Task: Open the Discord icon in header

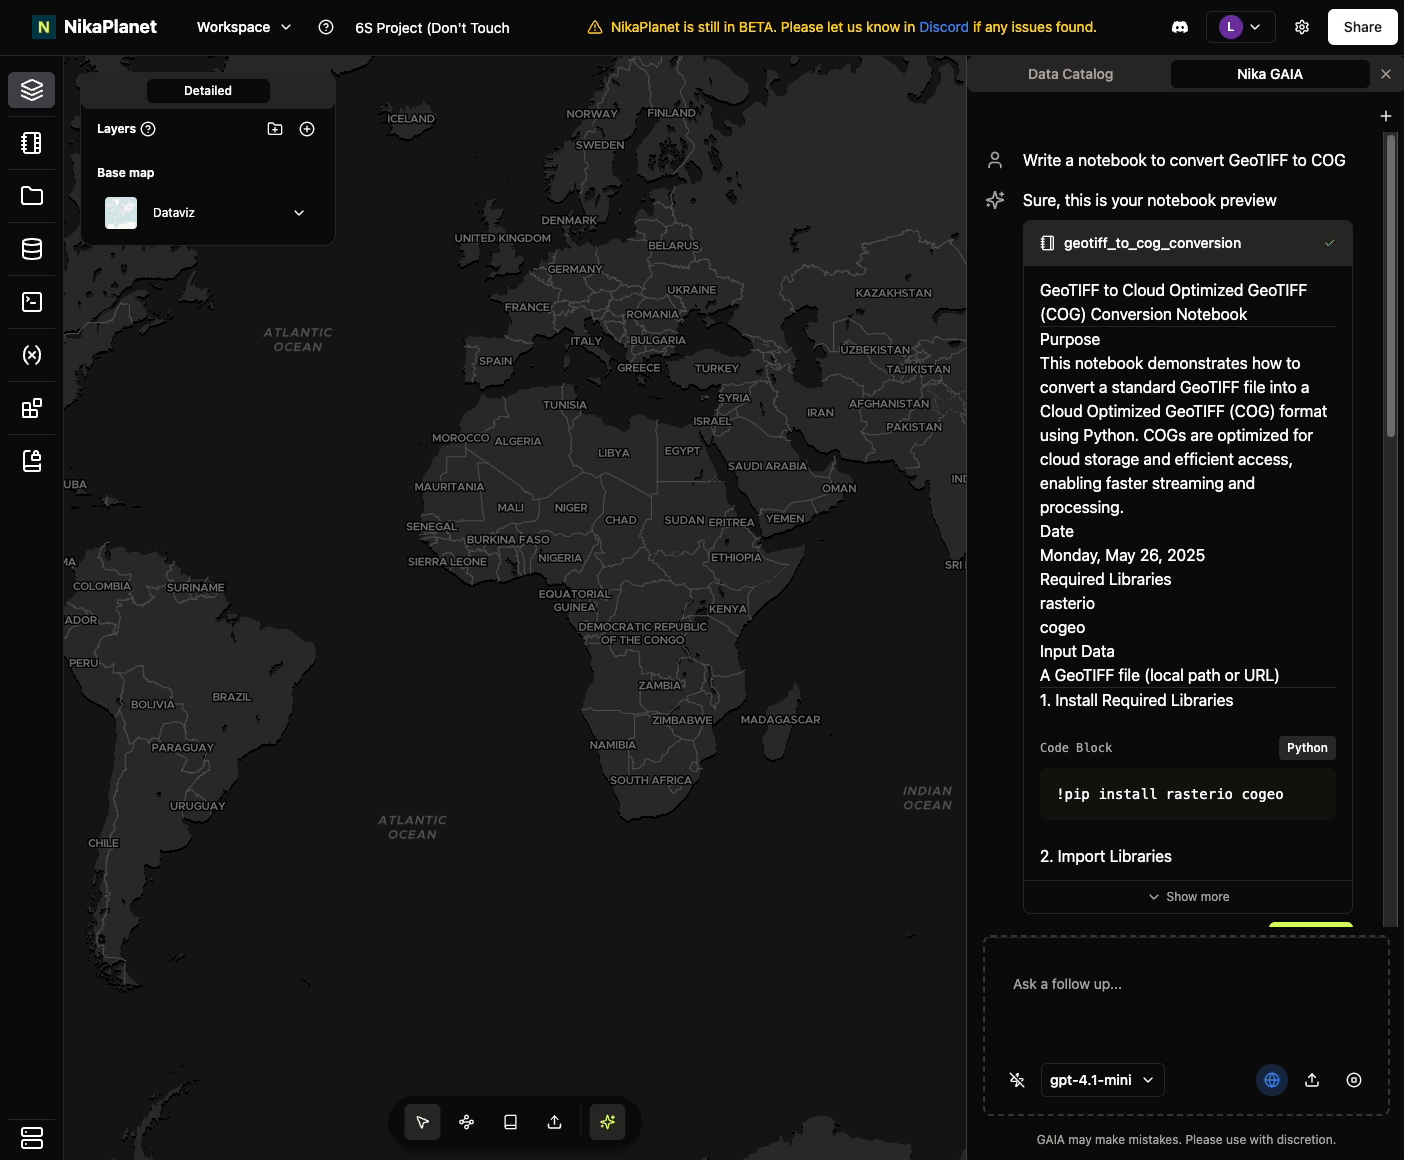Action: coord(1180,27)
